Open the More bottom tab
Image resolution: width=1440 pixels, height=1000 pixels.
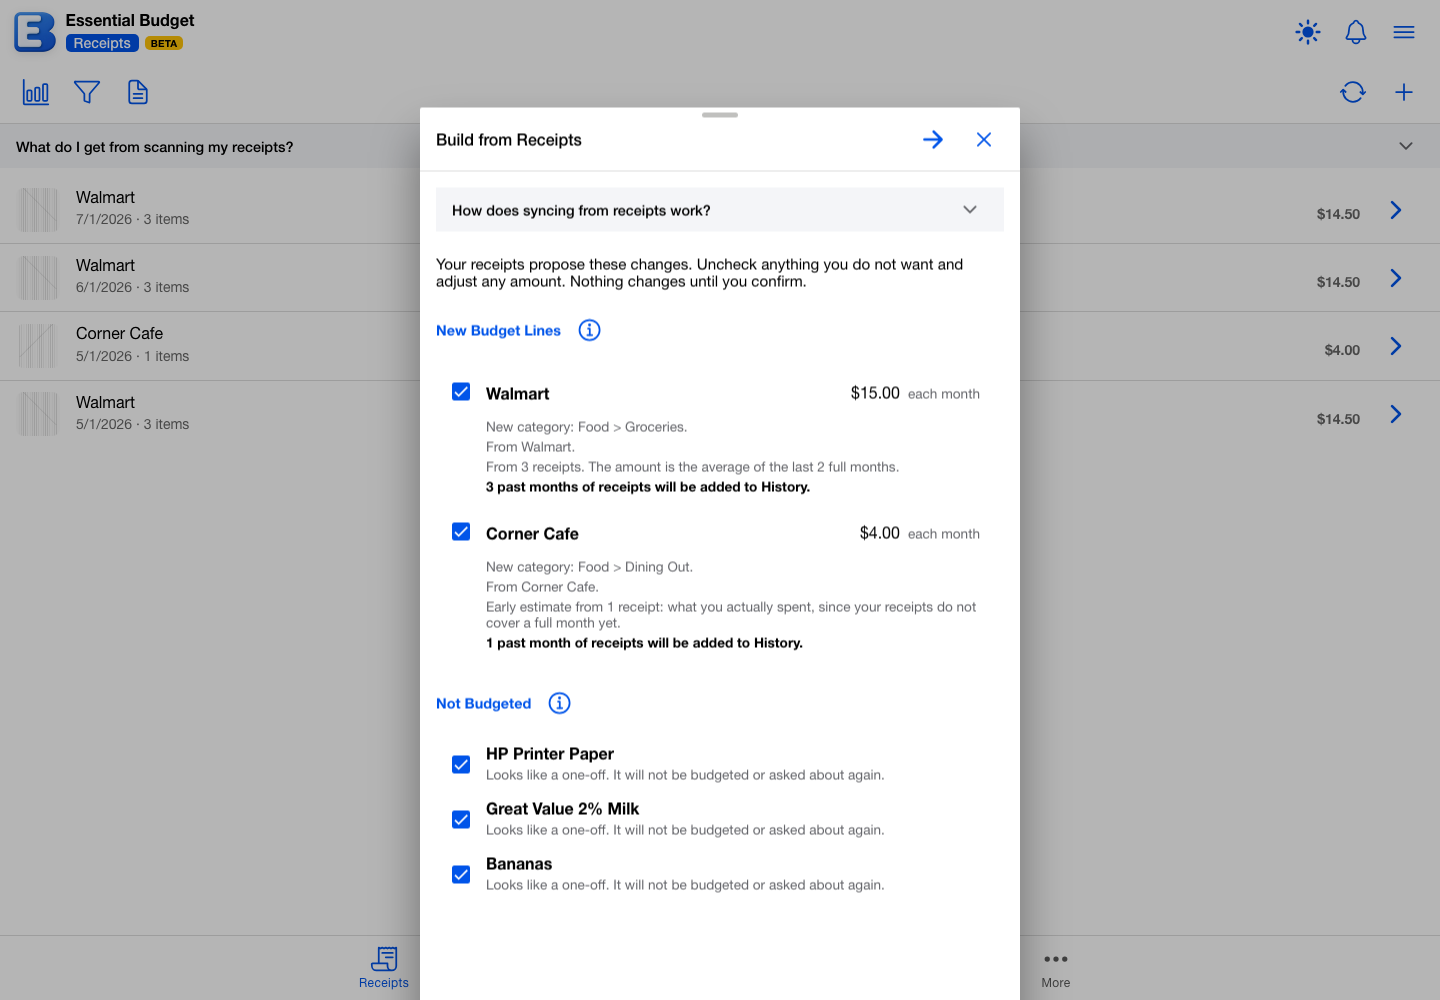point(1056,968)
